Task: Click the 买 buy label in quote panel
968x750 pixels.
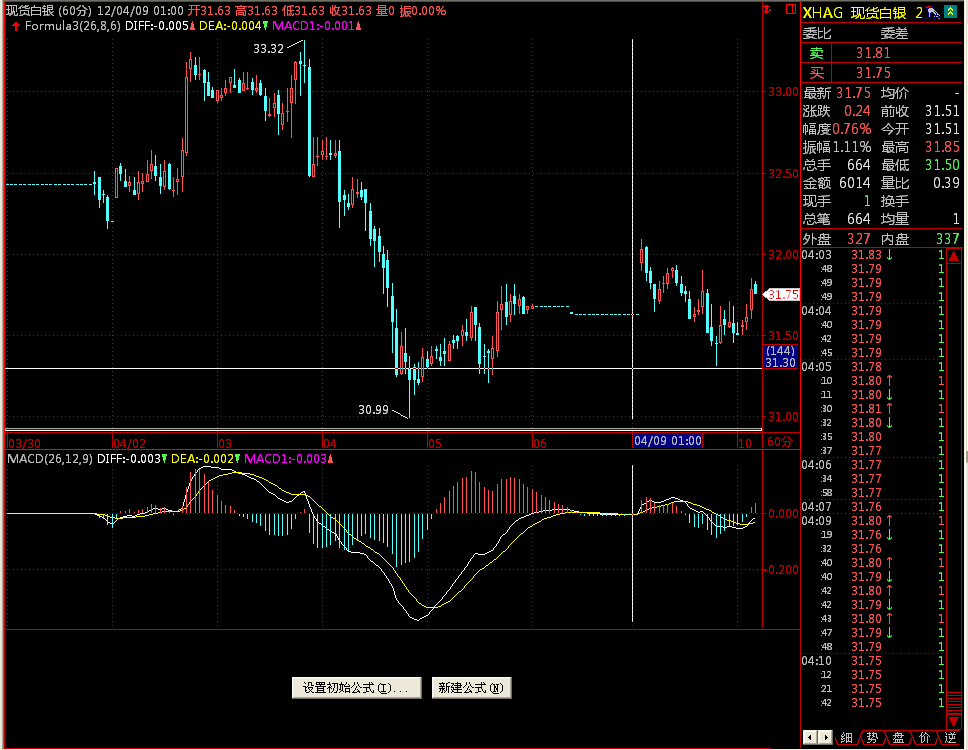Action: [x=817, y=73]
